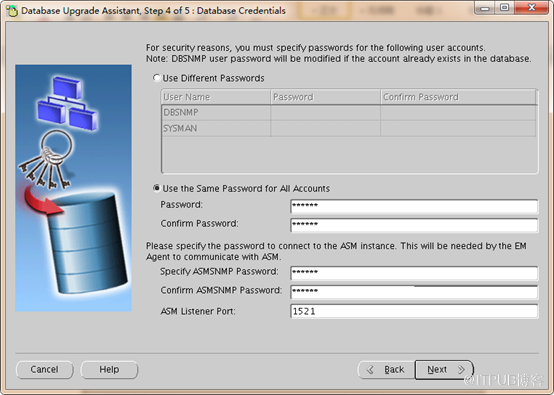Click the User Name column header
The width and height of the screenshot is (554, 395).
click(216, 97)
